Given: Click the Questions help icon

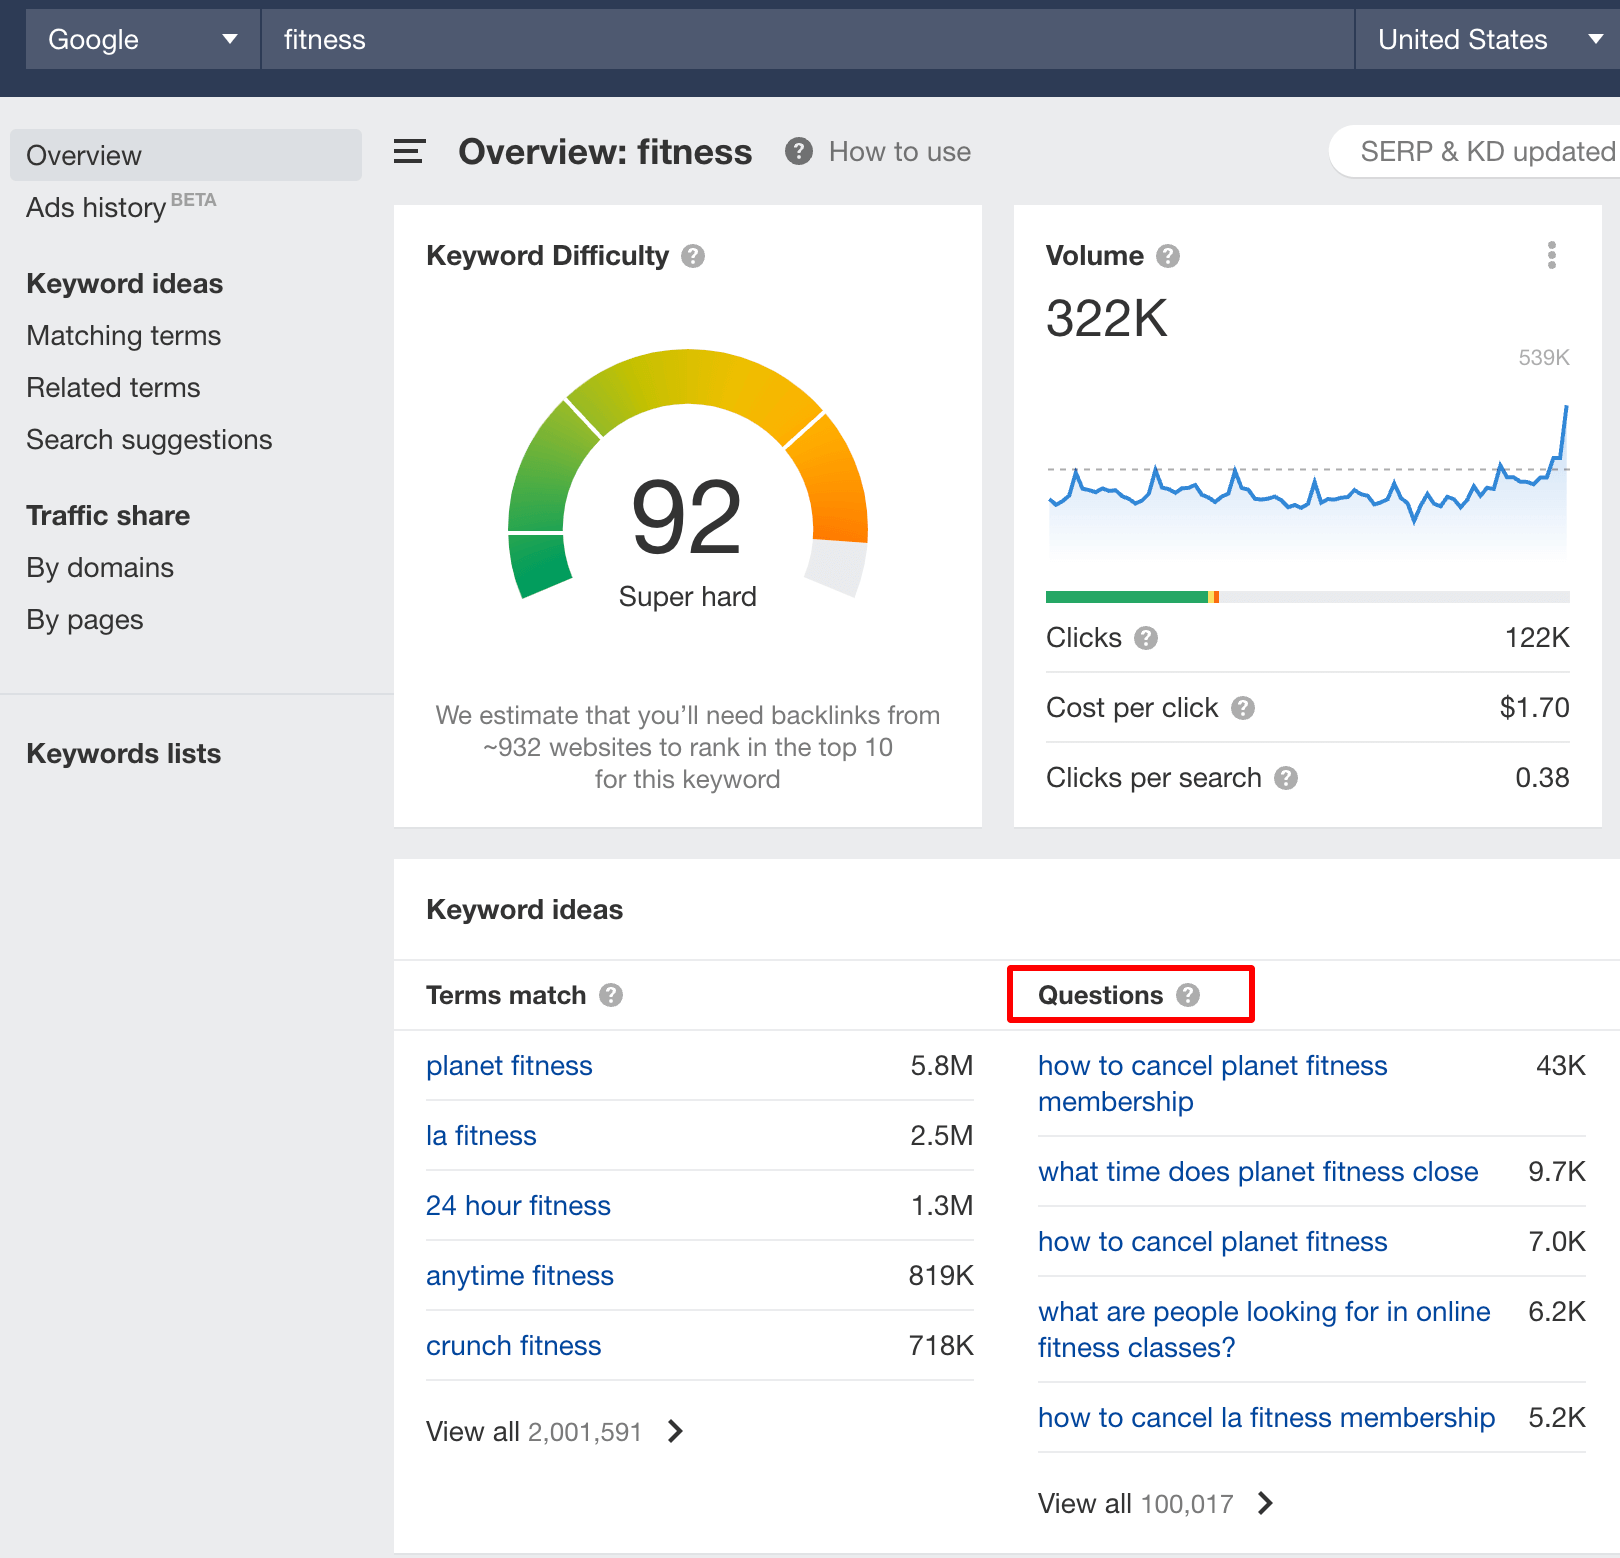Looking at the screenshot, I should pos(1188,995).
